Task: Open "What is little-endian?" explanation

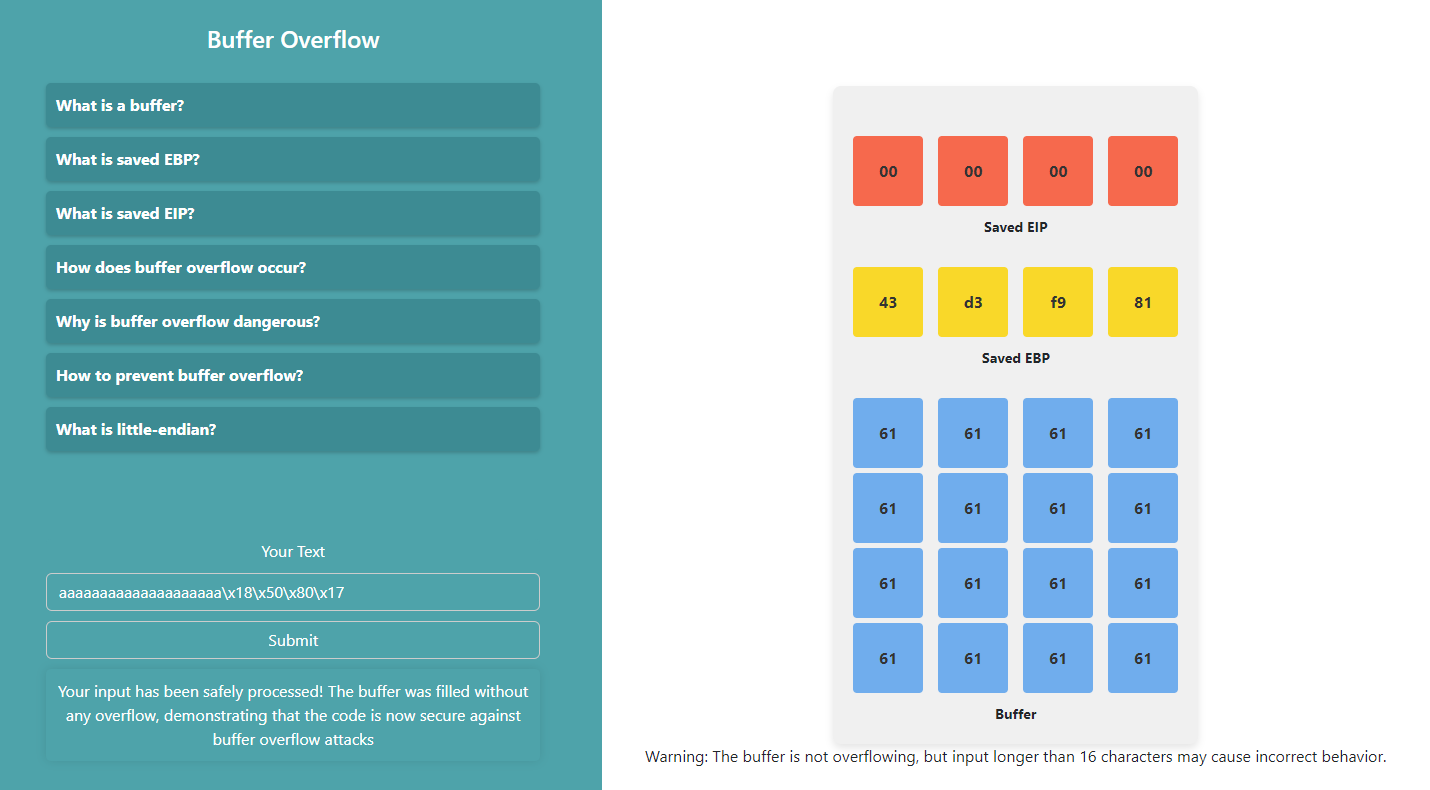Action: click(292, 430)
